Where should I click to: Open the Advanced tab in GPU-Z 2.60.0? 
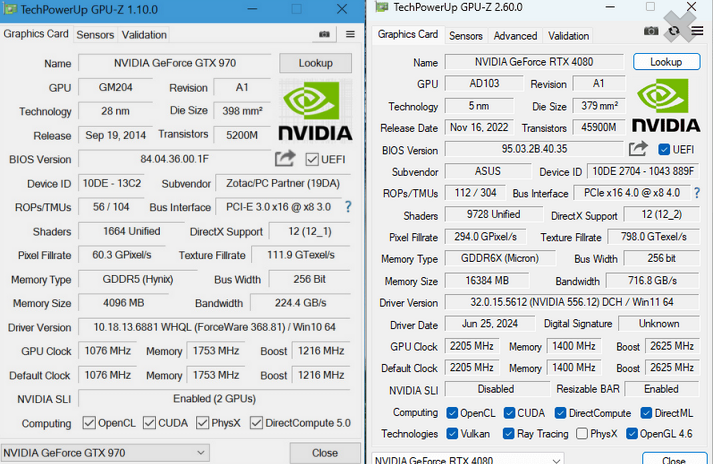click(x=515, y=35)
